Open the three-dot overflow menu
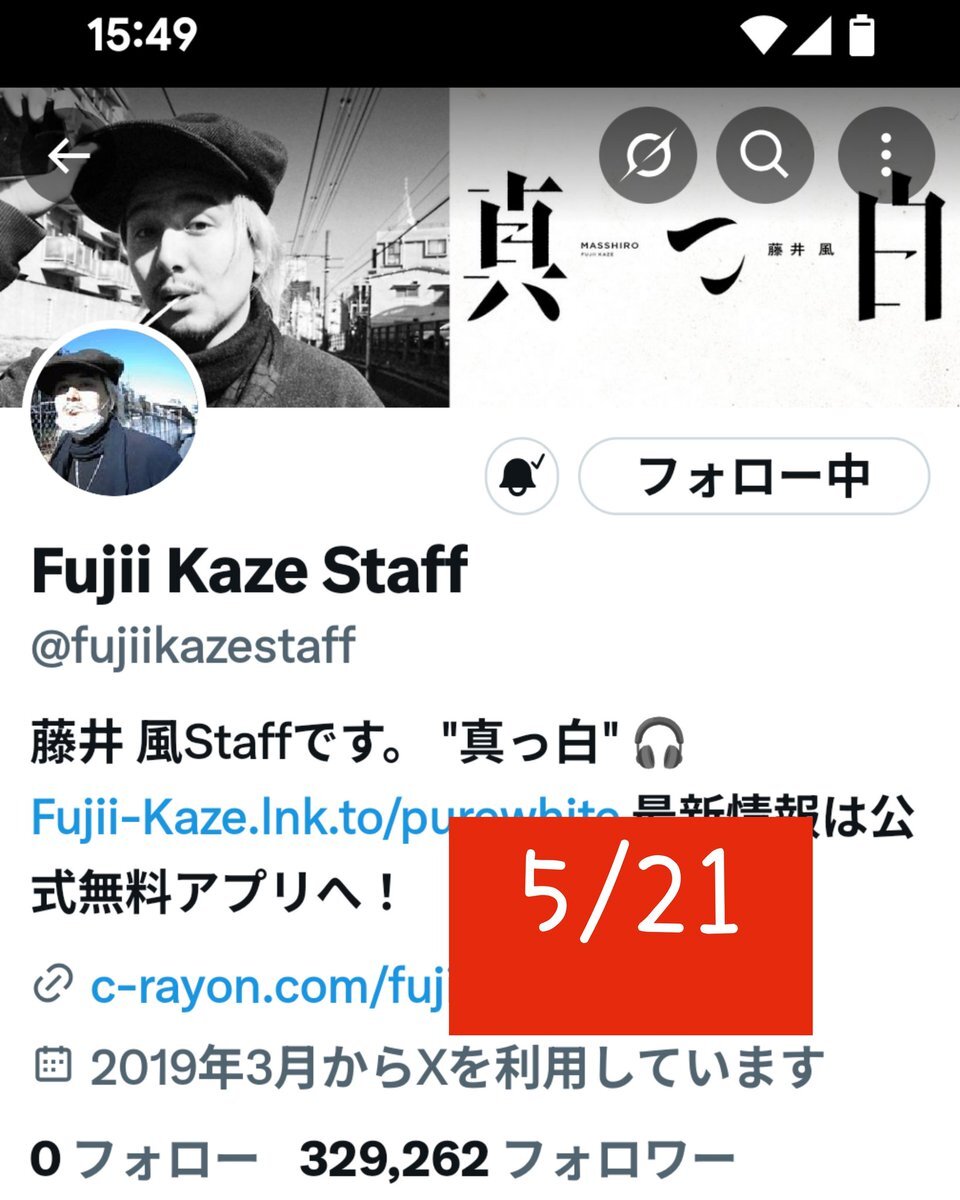 [x=886, y=156]
